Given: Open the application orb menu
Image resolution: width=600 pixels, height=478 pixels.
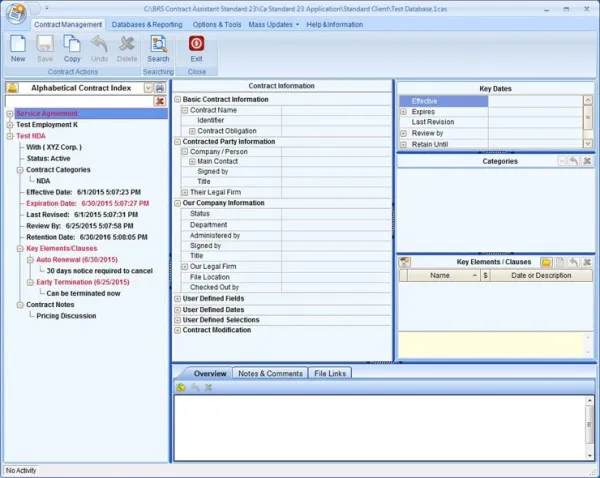Looking at the screenshot, I should click(x=16, y=13).
